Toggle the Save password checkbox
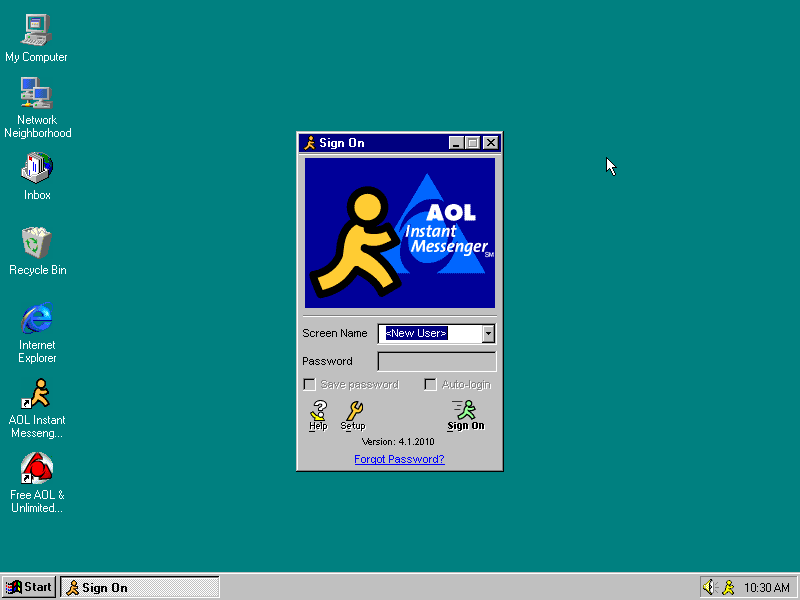Viewport: 800px width, 600px height. pos(309,384)
